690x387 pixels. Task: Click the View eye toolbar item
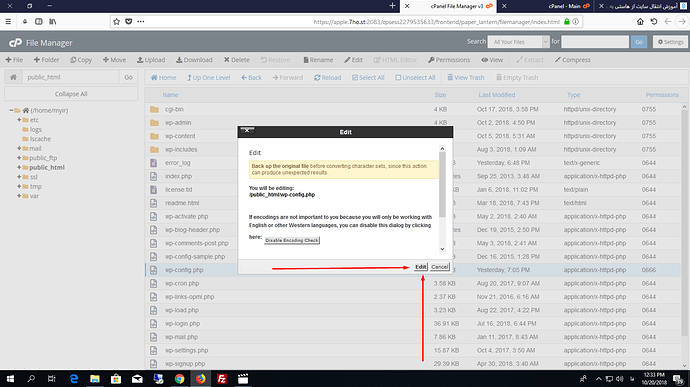tap(492, 60)
